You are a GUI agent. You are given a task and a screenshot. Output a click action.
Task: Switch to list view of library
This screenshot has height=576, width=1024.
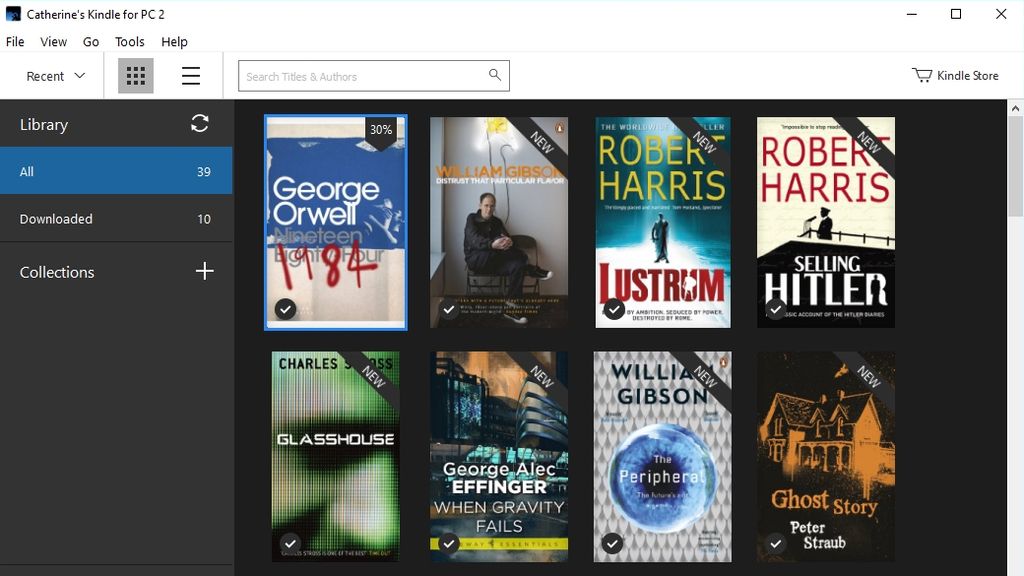coord(190,75)
